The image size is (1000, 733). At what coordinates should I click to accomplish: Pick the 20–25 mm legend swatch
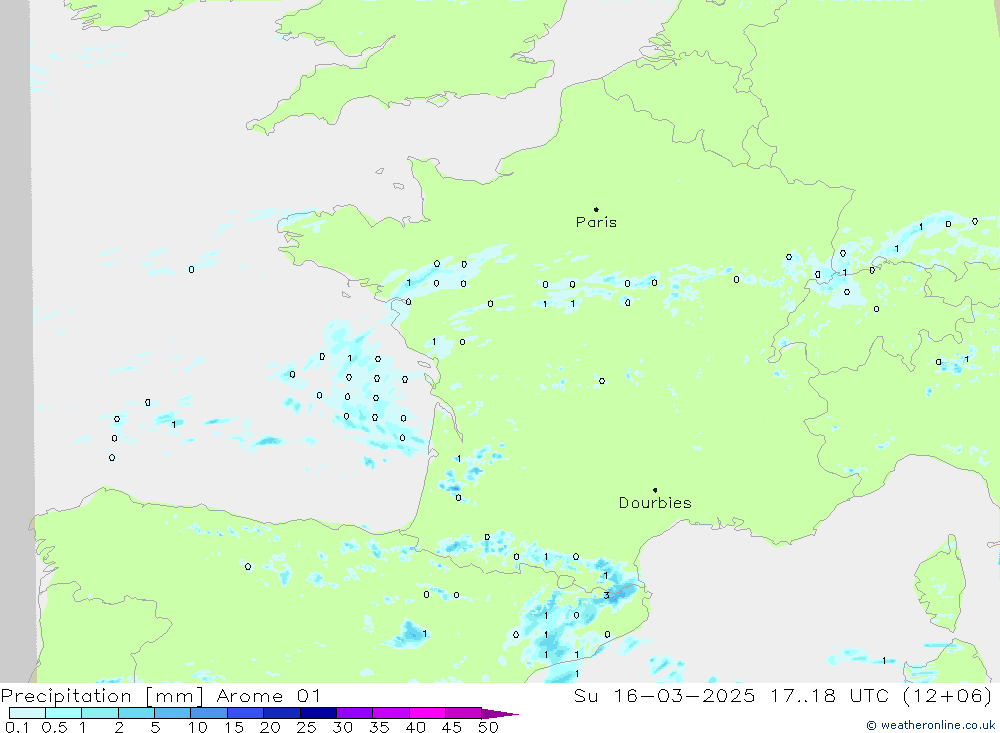(x=282, y=713)
